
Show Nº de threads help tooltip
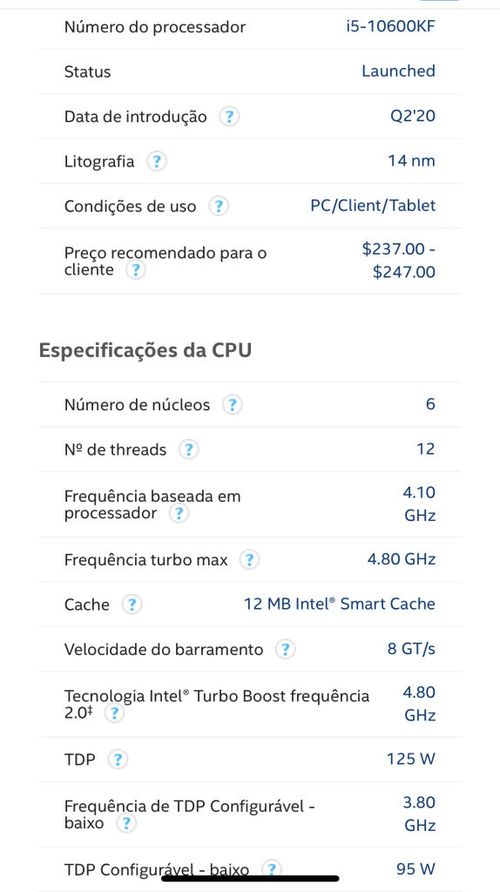tap(188, 450)
